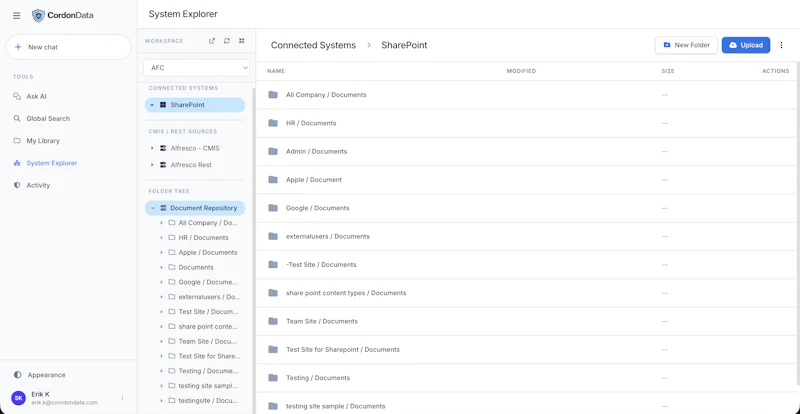Click the Alfresco Rest server icon
Image resolution: width=800 pixels, height=414 pixels.
[x=163, y=165]
